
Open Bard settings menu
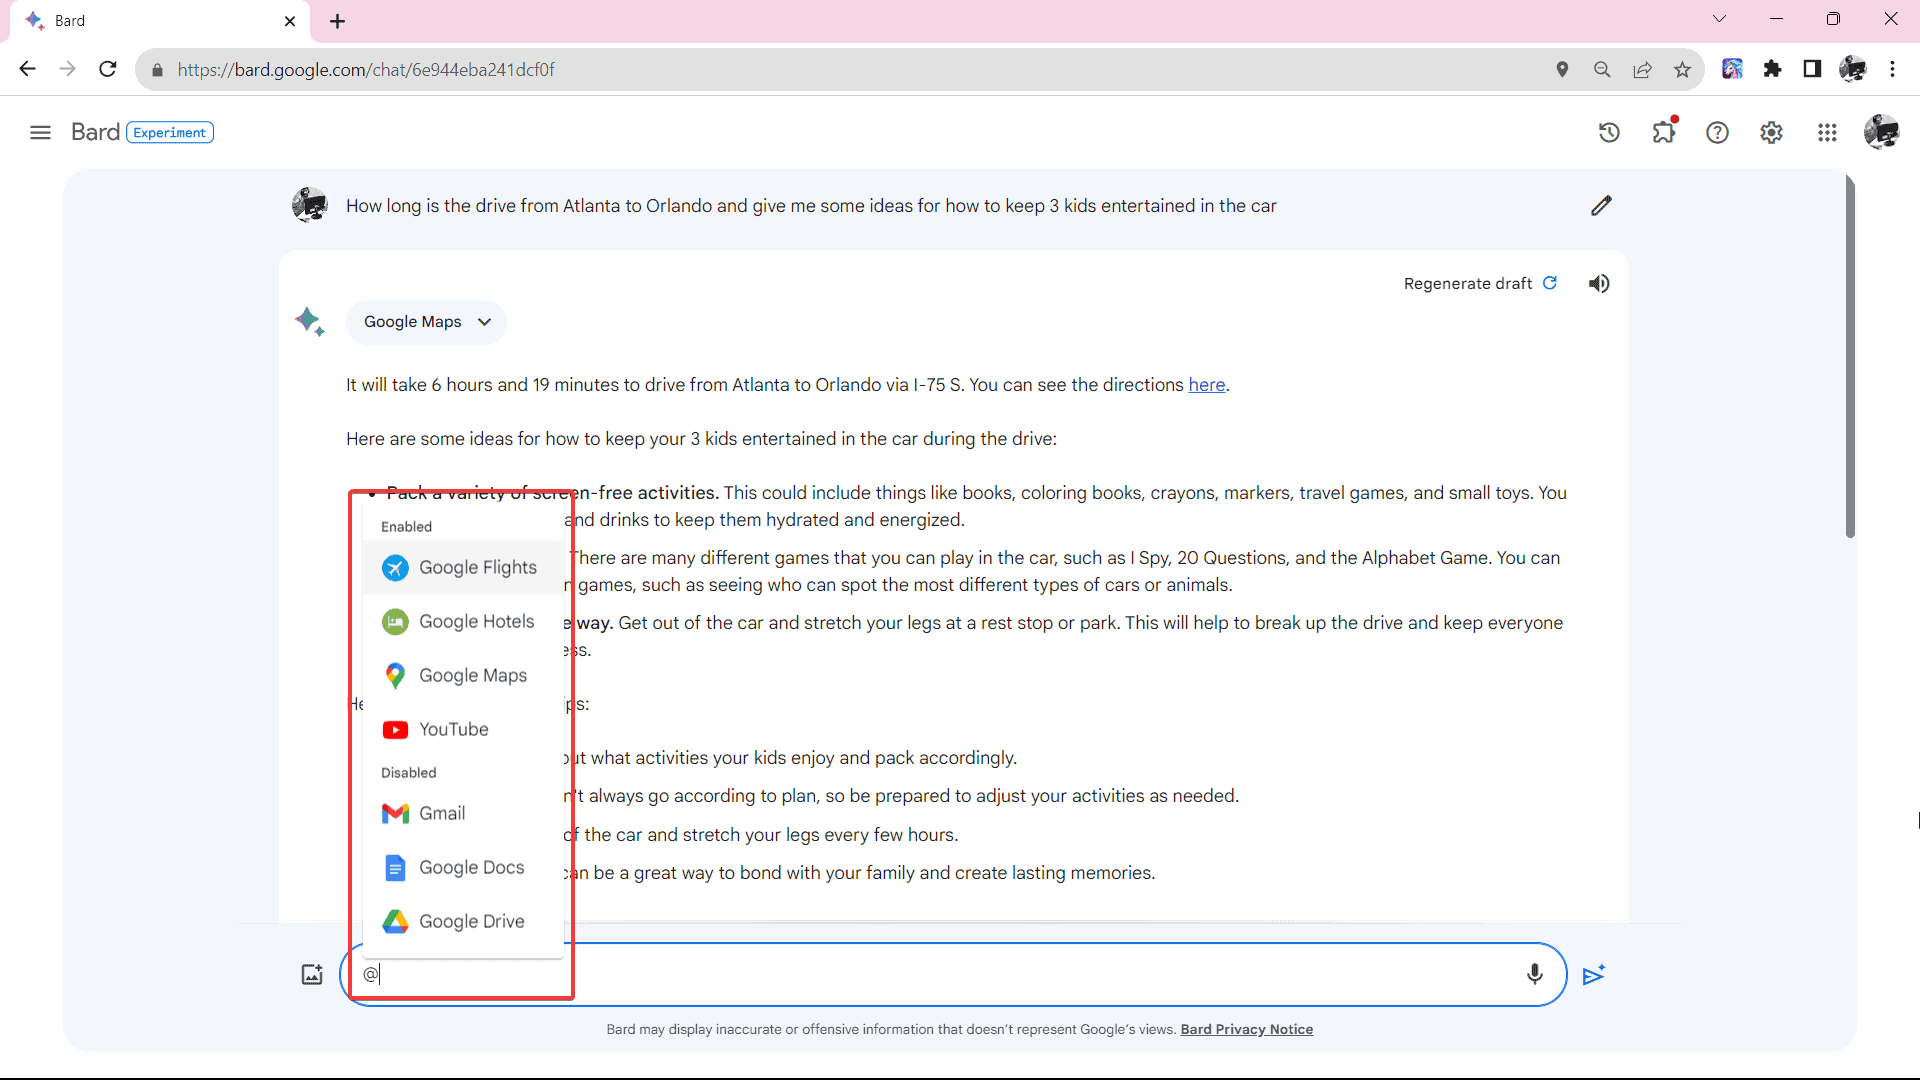1771,132
